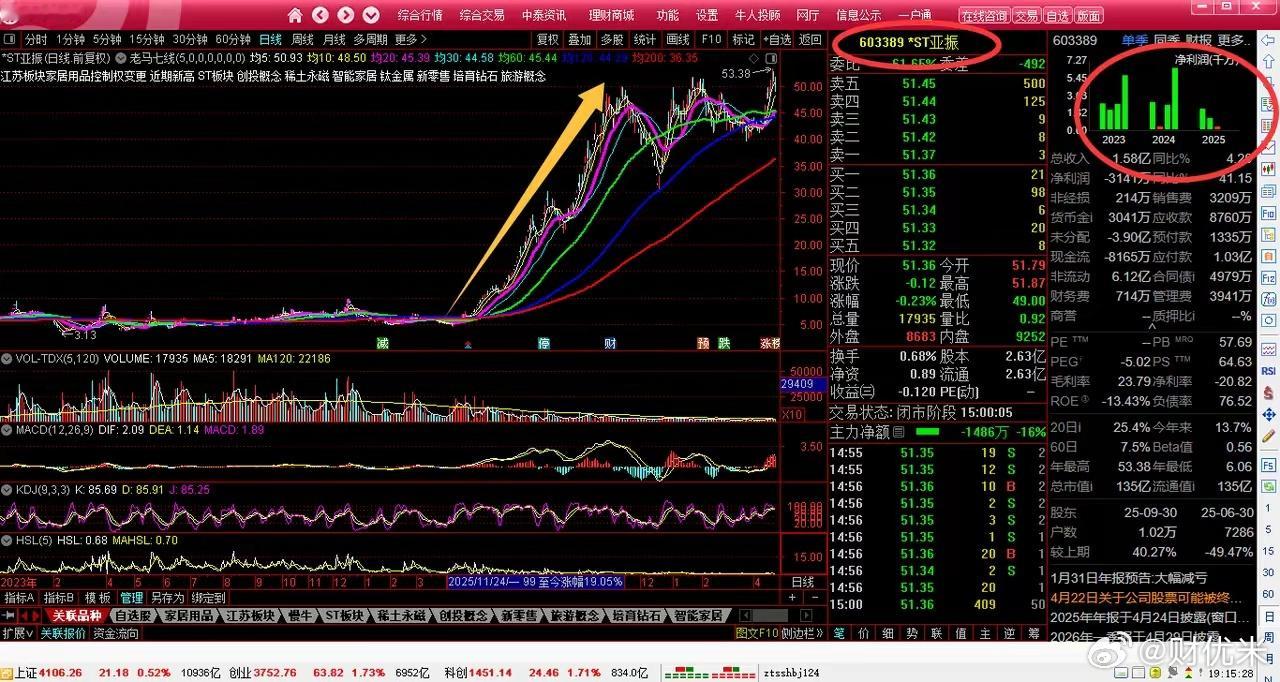This screenshot has height=682, width=1280.
Task: Open the dropdown arrow beside navigation arrows
Action: [x=371, y=15]
